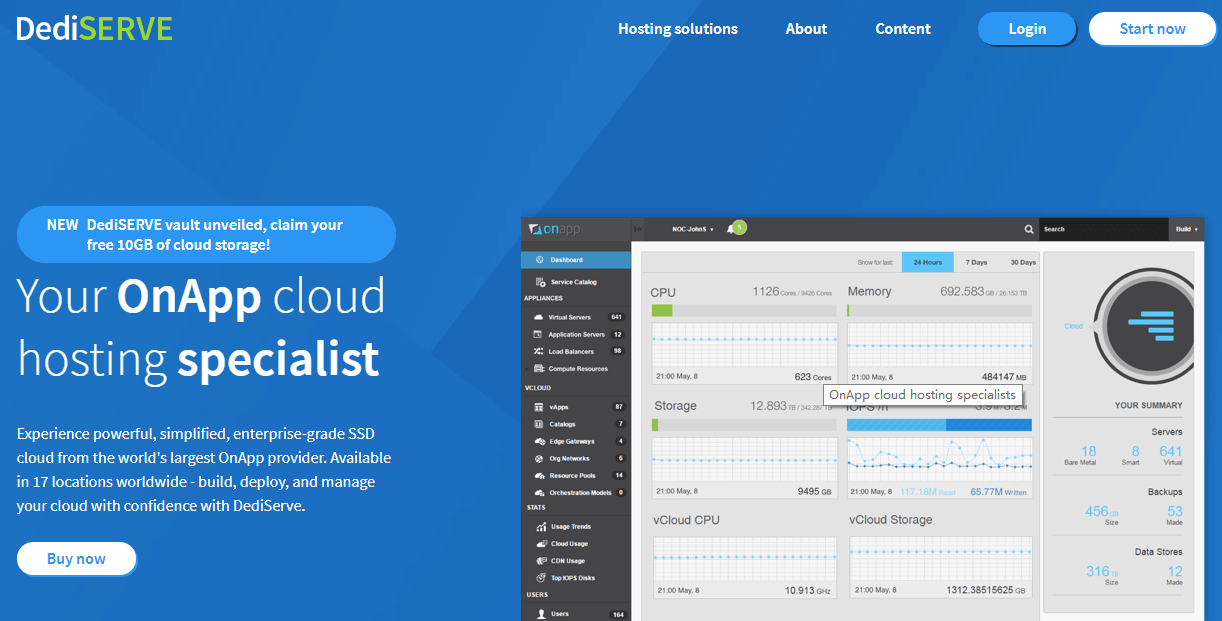
Task: Click the Resource Pools icon
Action: tap(539, 475)
